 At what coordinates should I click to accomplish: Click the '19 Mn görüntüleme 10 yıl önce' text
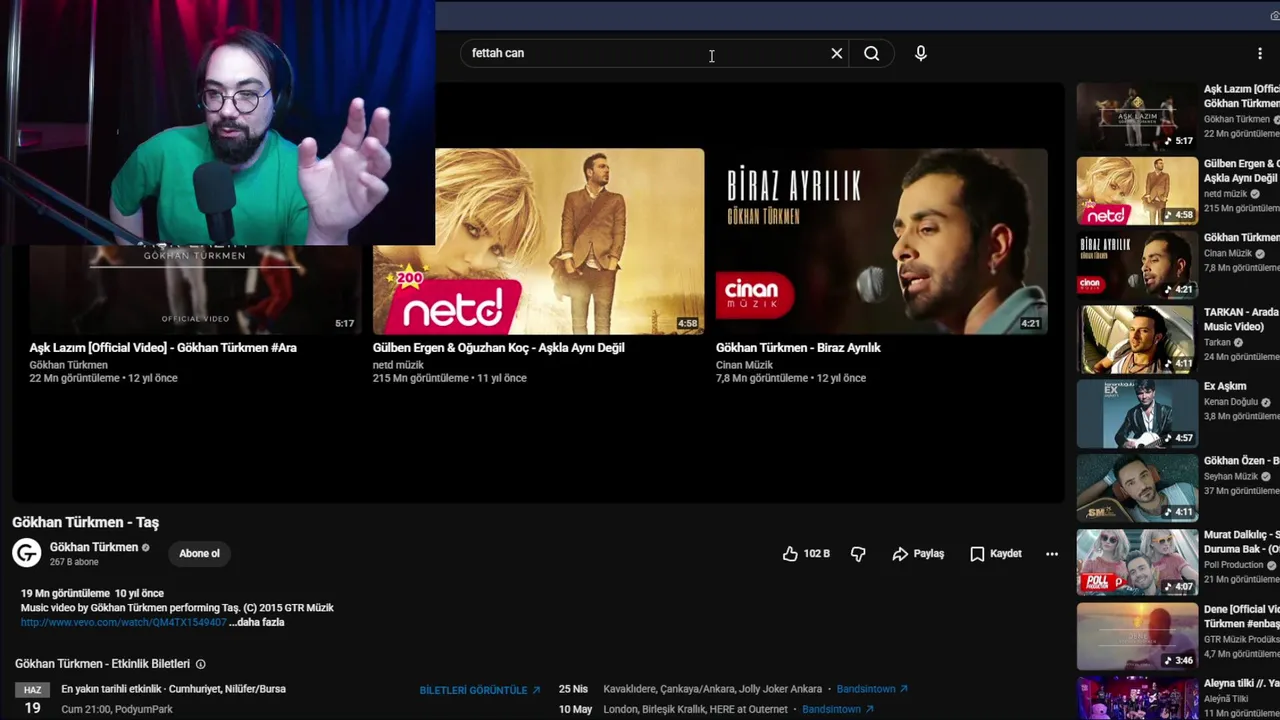pos(92,593)
